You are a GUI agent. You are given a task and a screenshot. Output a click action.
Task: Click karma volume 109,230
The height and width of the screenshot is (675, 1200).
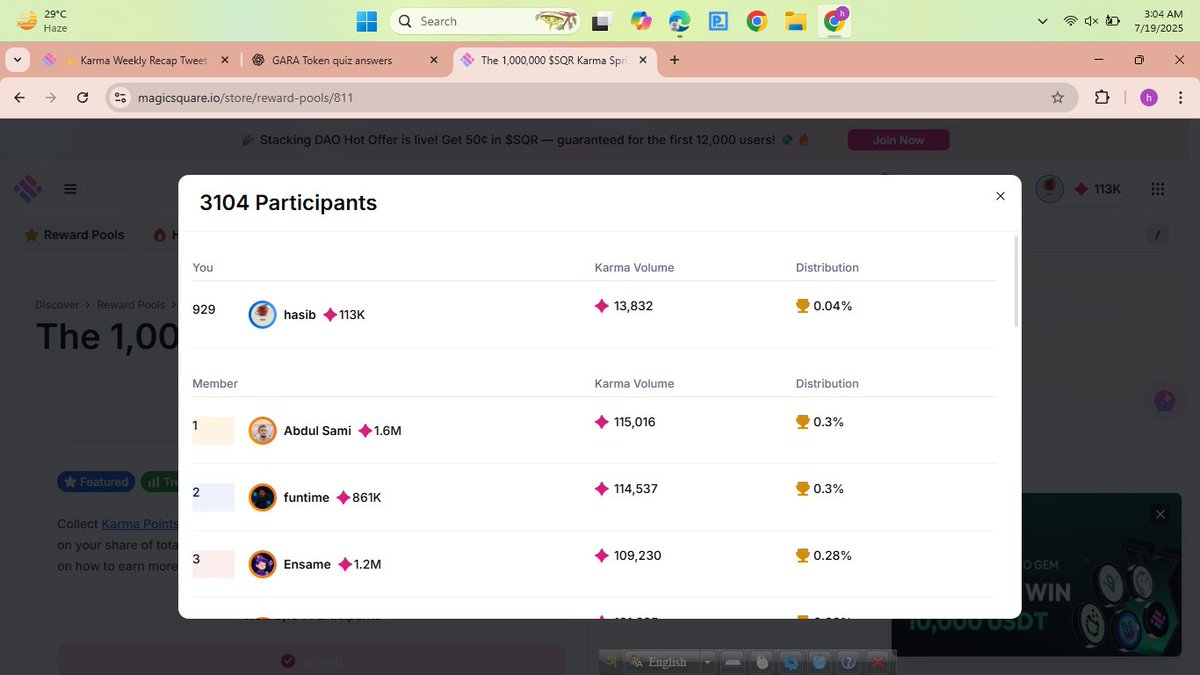(638, 555)
